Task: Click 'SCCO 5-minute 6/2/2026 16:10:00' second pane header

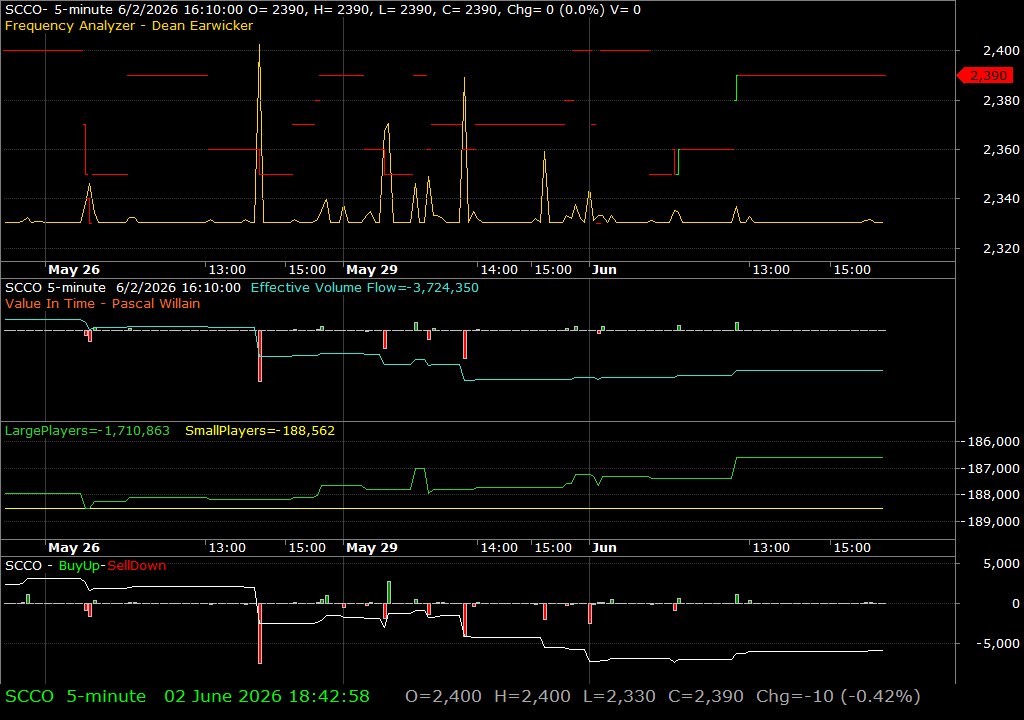Action: (x=123, y=288)
